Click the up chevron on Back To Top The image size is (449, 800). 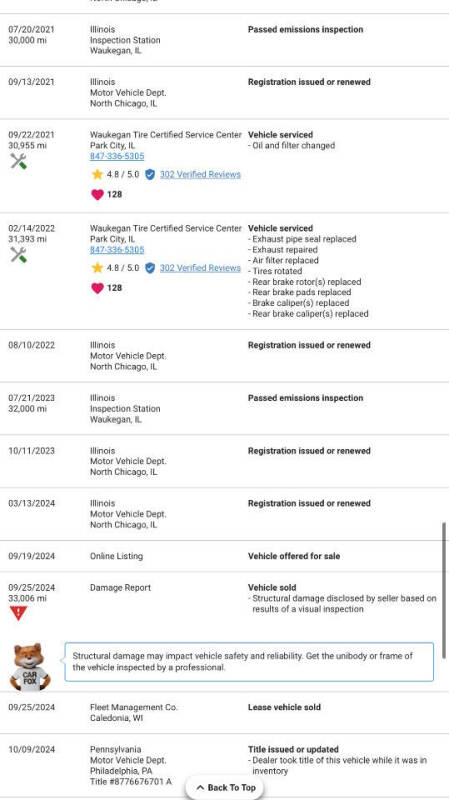(200, 788)
